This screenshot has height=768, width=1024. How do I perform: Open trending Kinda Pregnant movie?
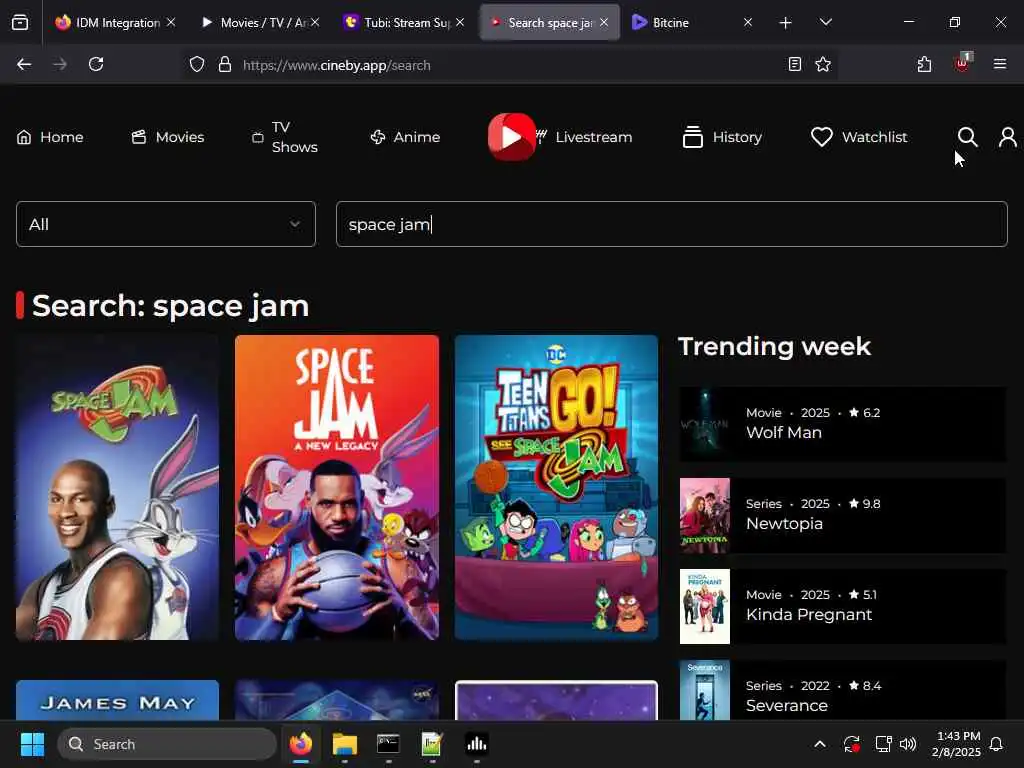pos(842,606)
